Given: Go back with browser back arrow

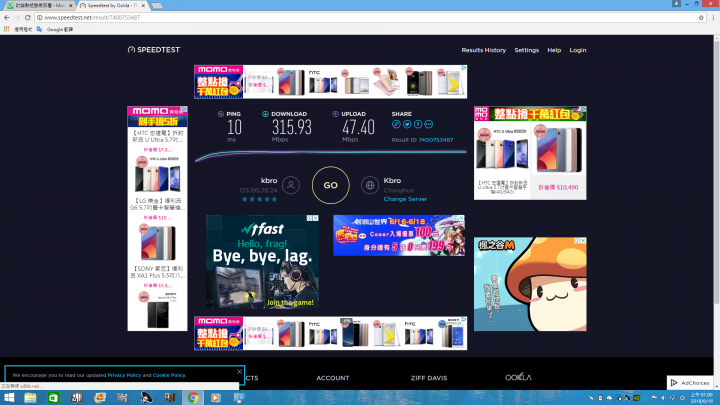Looking at the screenshot, I should click(x=6, y=17).
